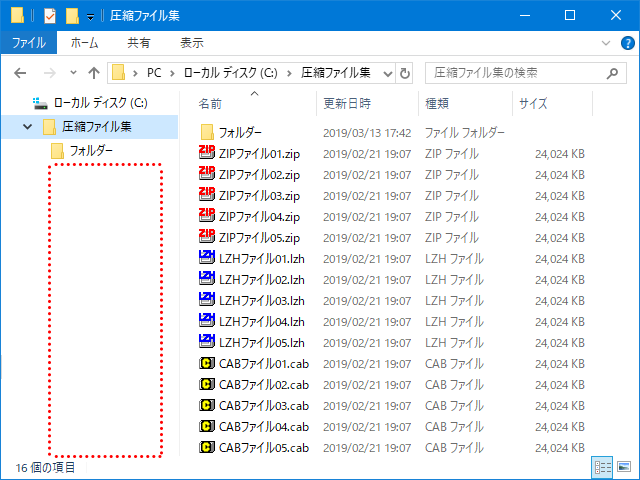
Task: Select the LZHファイル03.lzh file icon
Action: [207, 300]
